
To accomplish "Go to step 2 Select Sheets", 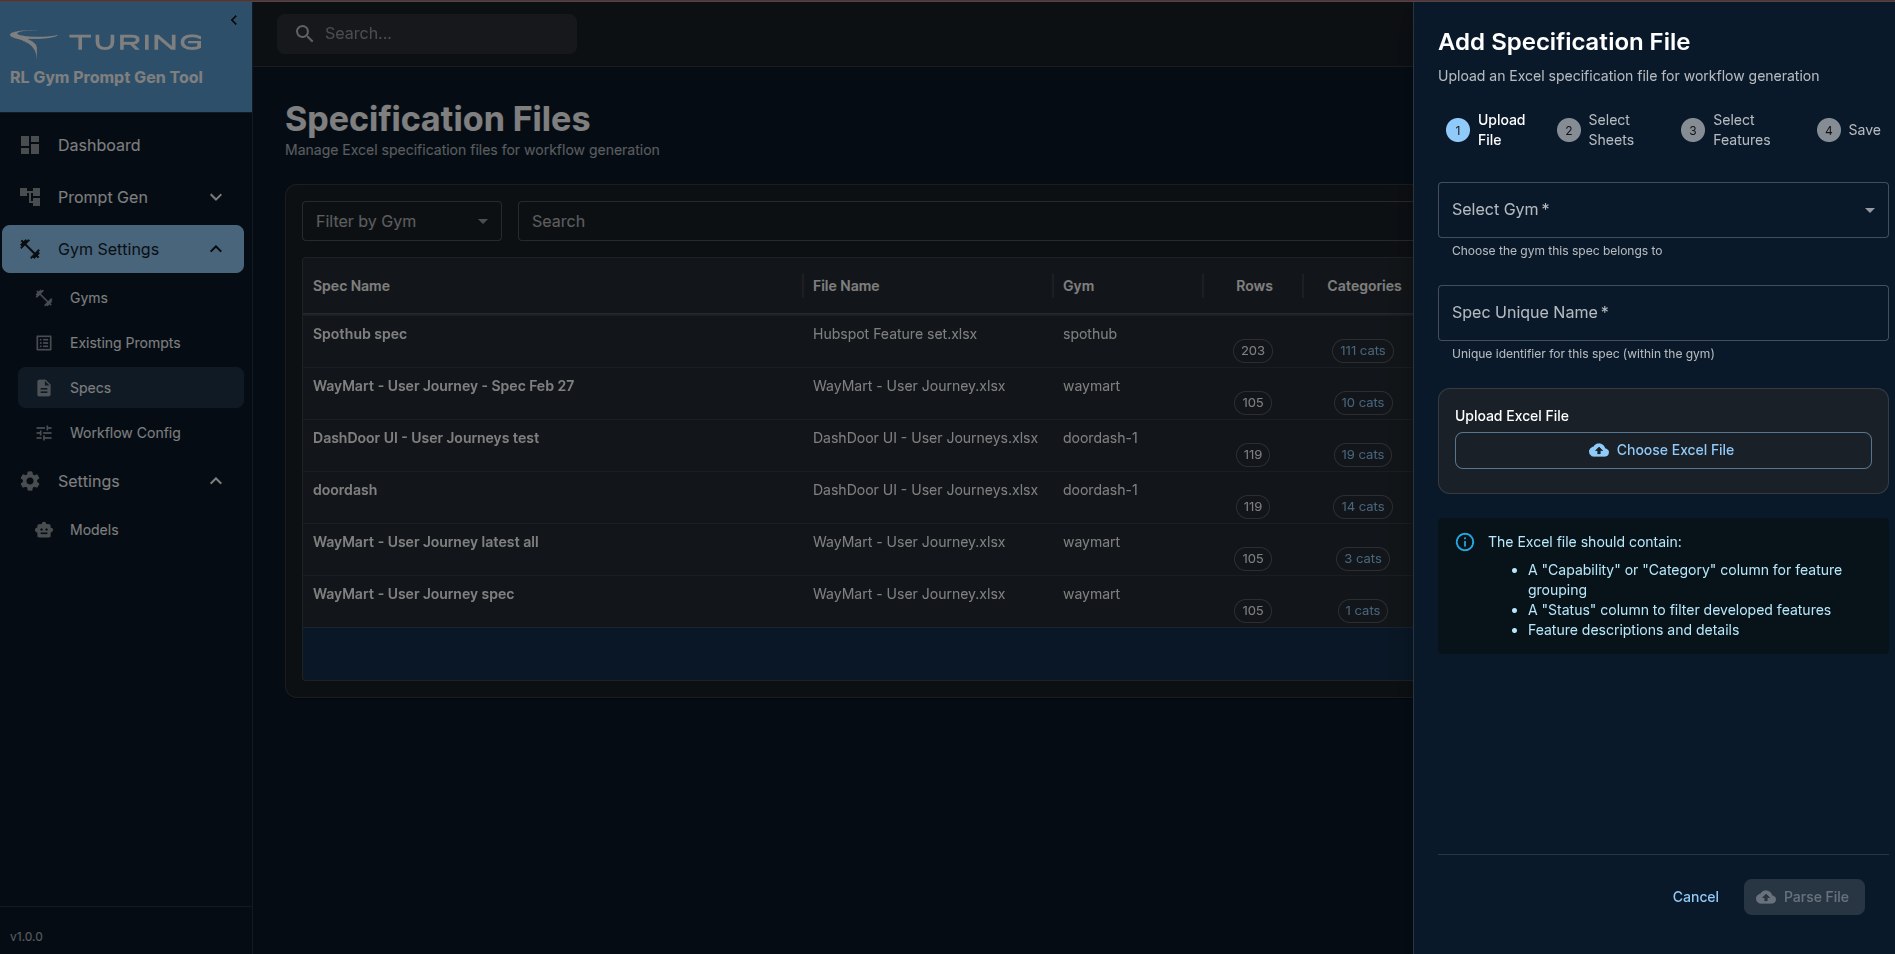I will 1596,130.
